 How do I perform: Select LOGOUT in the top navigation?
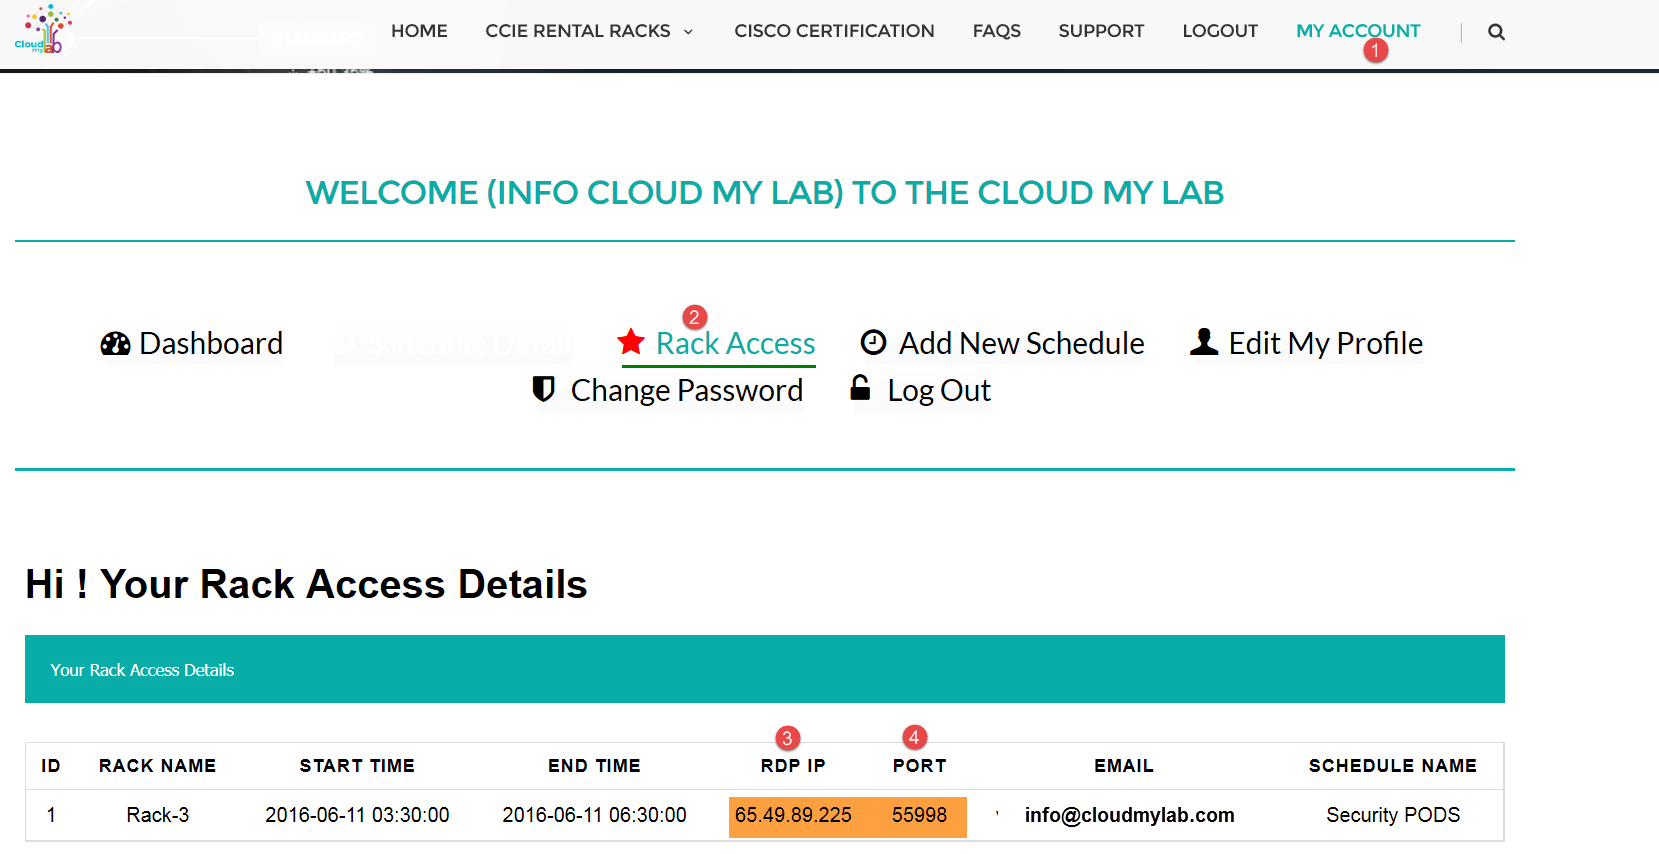click(x=1220, y=31)
